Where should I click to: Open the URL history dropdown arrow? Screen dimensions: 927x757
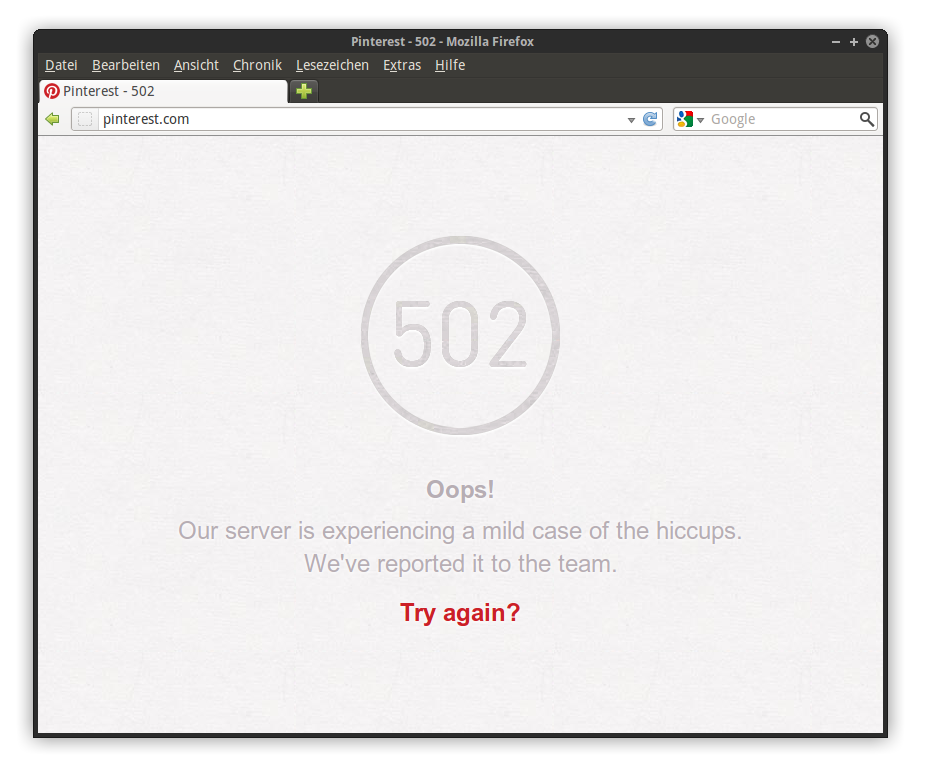click(631, 120)
